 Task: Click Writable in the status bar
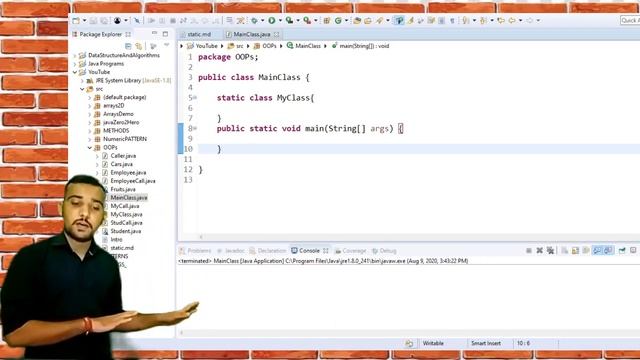pos(433,343)
